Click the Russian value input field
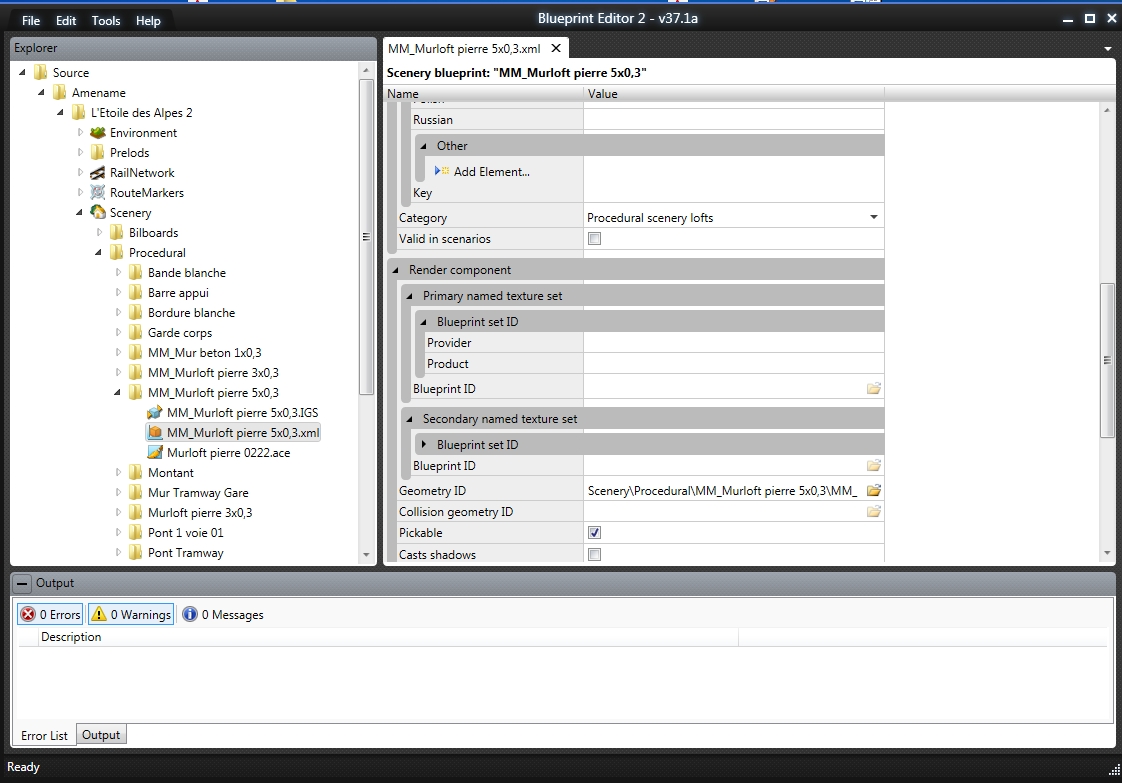 [x=734, y=120]
